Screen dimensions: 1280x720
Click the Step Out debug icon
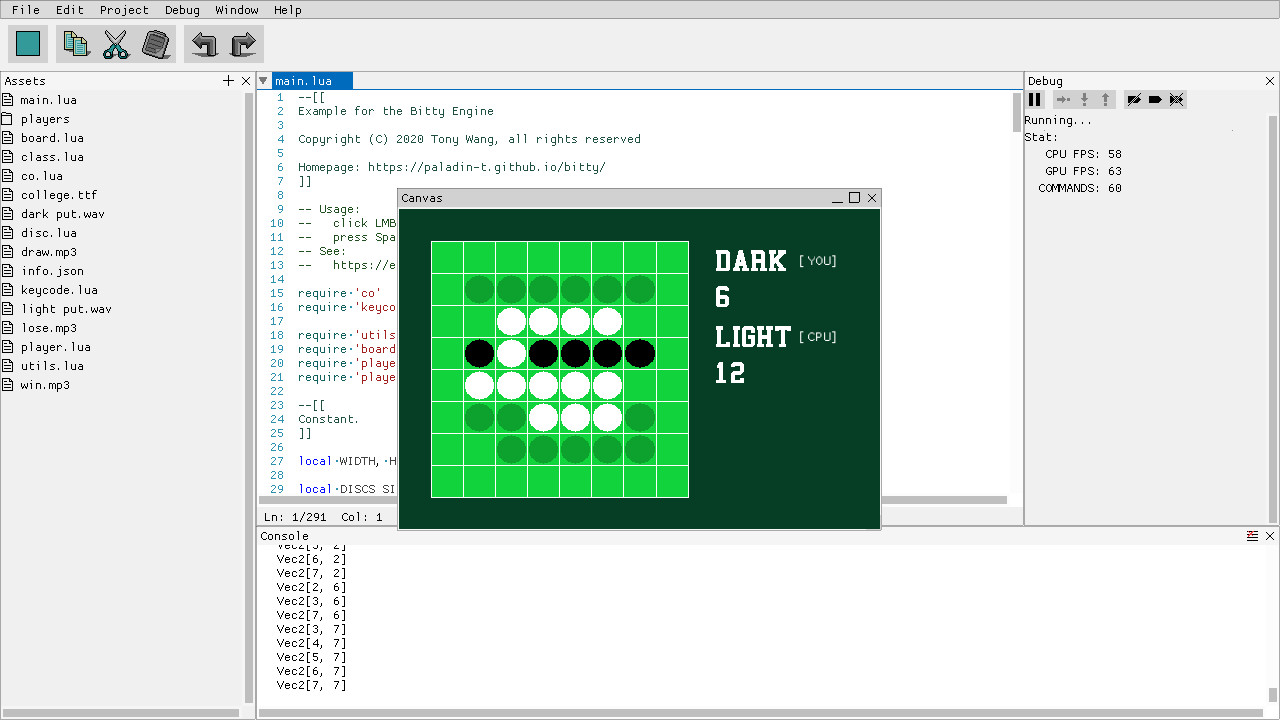(x=1104, y=99)
